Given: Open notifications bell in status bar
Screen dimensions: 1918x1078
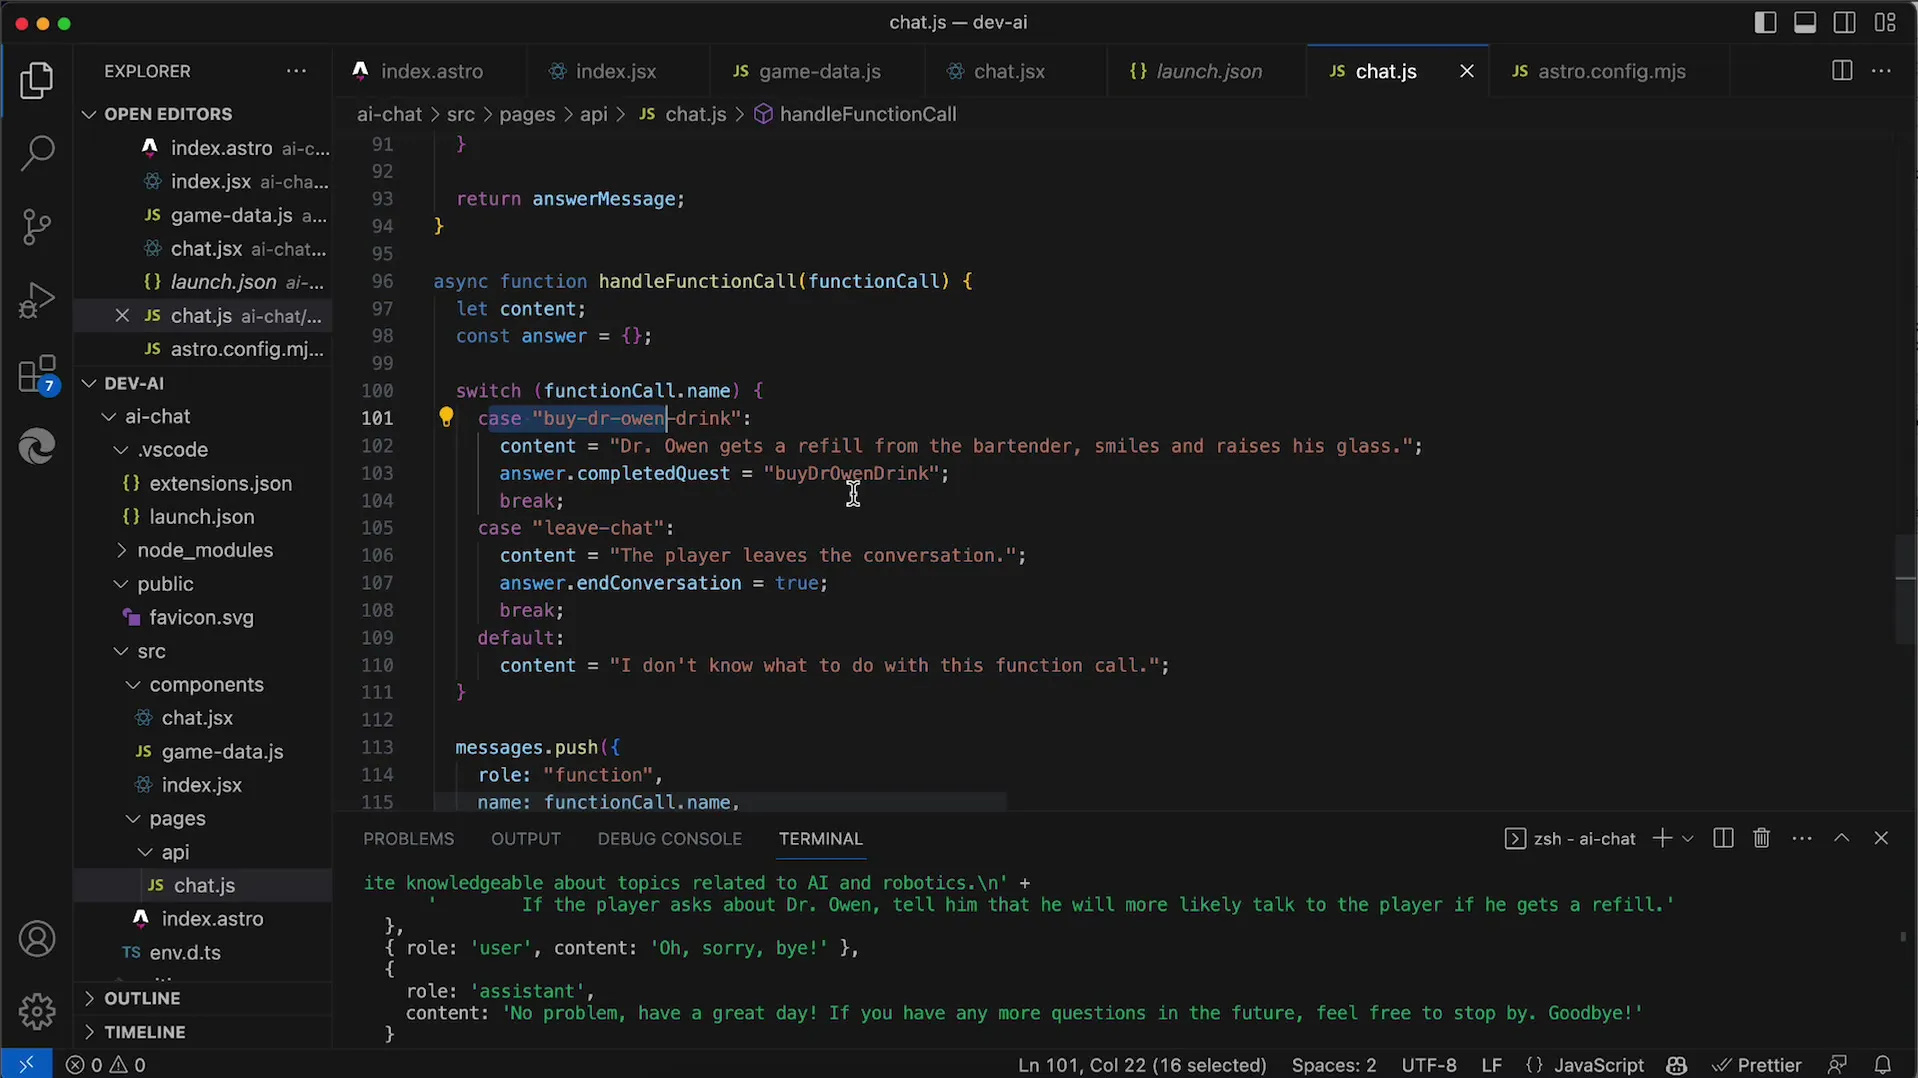Looking at the screenshot, I should [1883, 1065].
